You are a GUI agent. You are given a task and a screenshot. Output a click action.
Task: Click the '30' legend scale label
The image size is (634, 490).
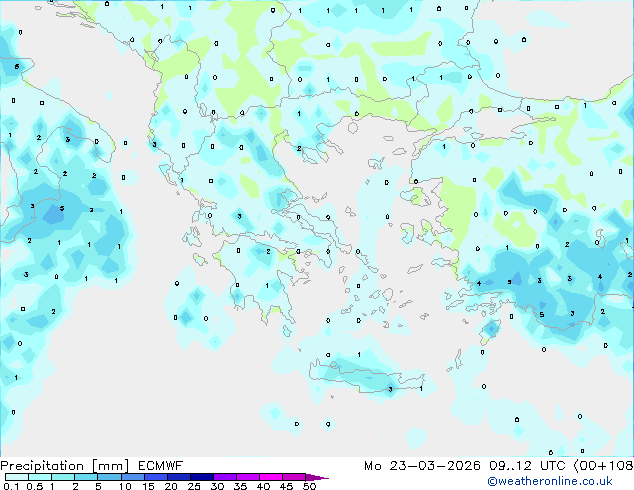[x=217, y=486]
